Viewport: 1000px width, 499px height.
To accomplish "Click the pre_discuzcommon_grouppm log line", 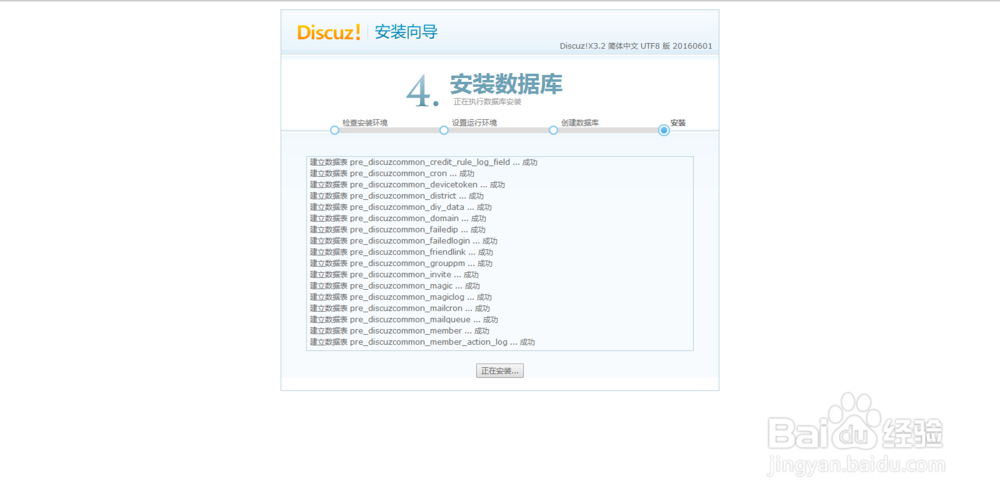I will point(401,264).
